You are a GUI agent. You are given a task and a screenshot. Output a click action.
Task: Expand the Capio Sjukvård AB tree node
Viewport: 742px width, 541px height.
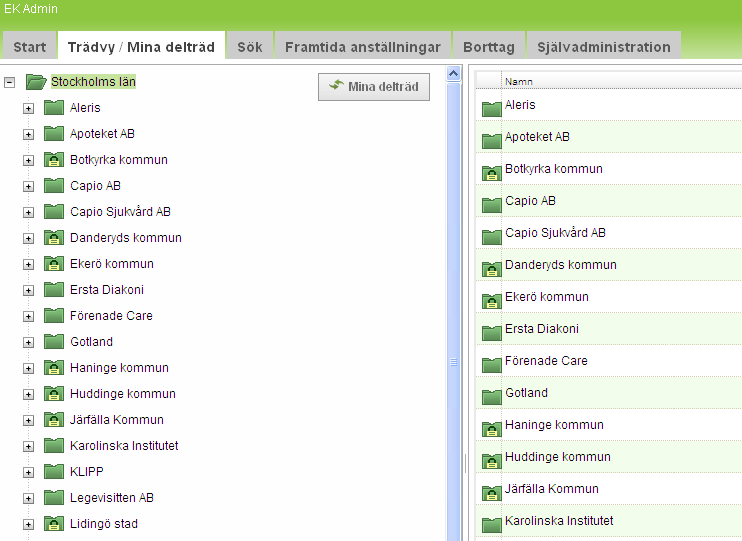tap(28, 213)
